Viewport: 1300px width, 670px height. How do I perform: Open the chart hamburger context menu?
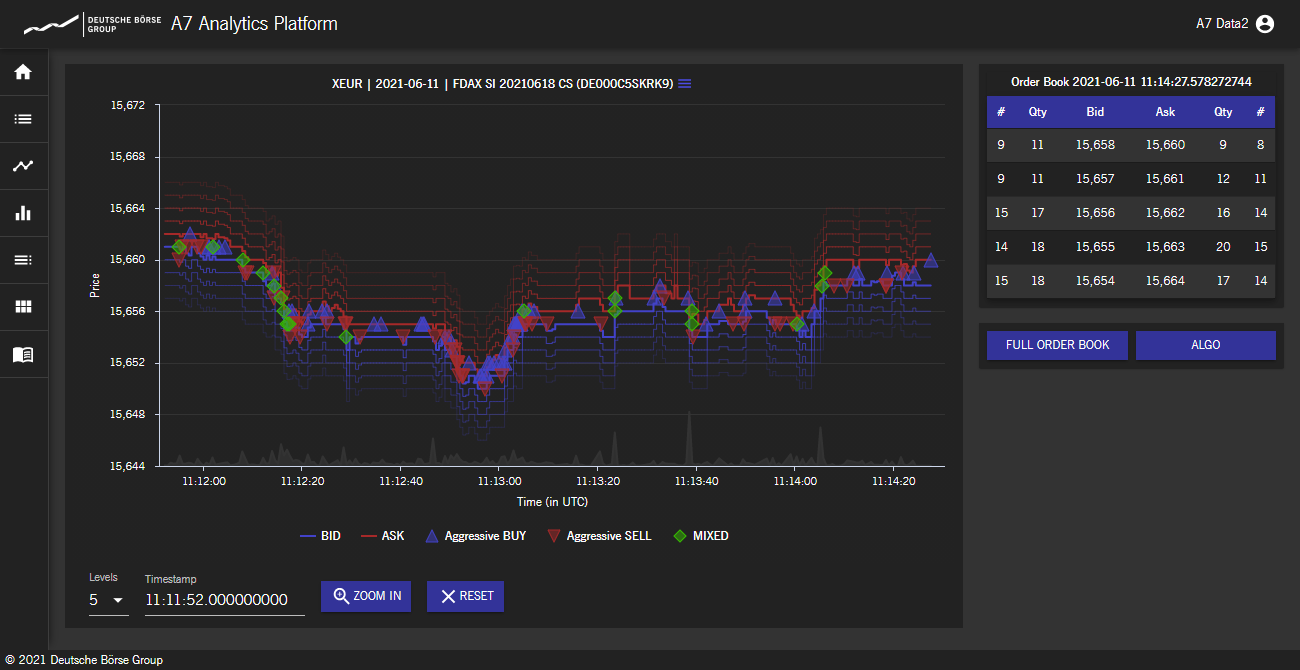(685, 84)
